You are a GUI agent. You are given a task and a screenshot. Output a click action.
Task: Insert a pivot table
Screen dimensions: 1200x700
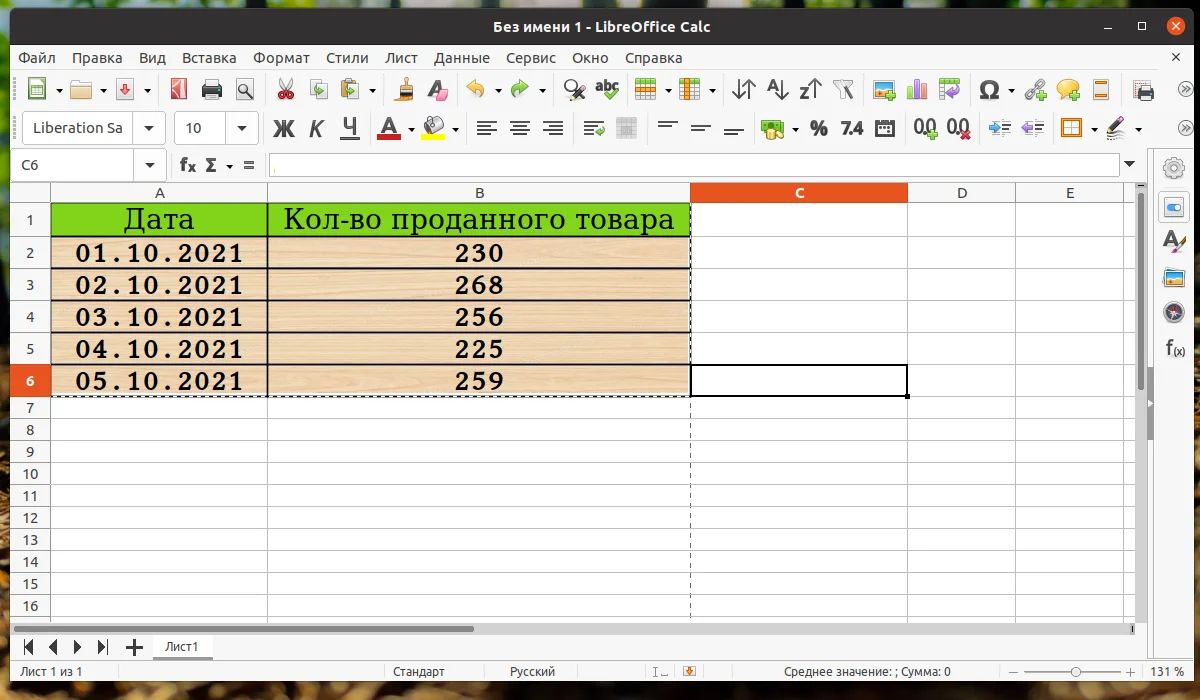click(x=949, y=89)
